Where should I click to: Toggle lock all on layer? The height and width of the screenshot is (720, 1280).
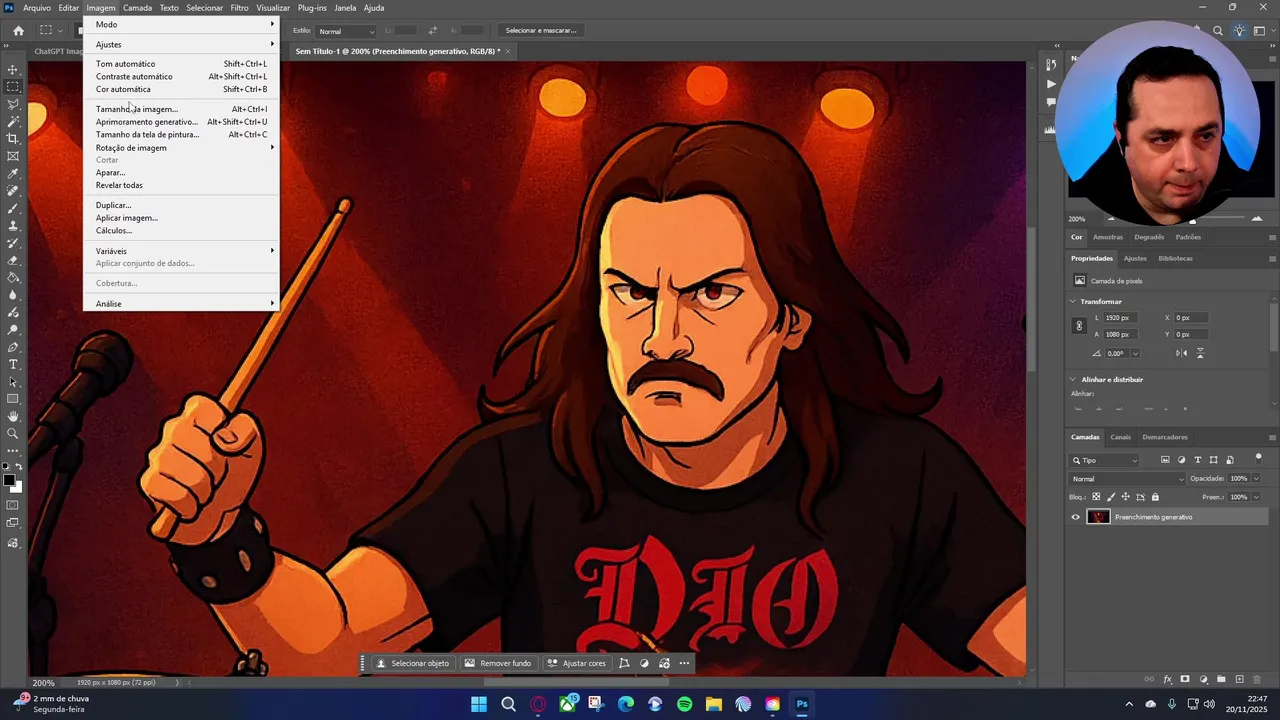pos(1155,497)
